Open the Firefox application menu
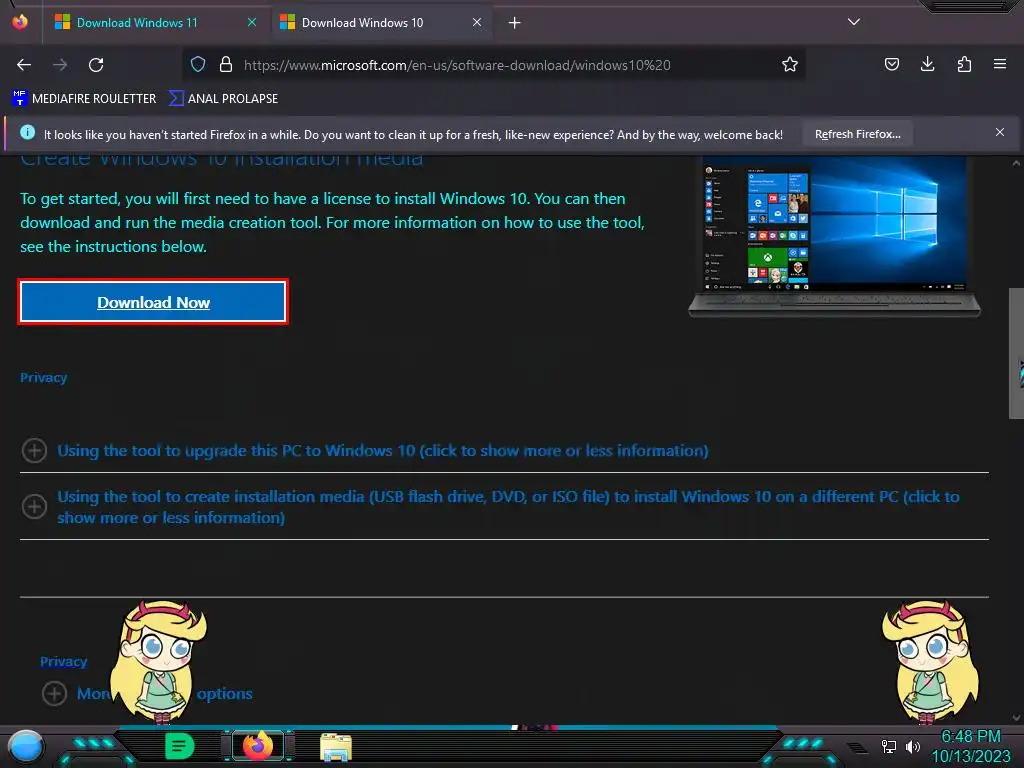1024x768 pixels. tap(999, 64)
